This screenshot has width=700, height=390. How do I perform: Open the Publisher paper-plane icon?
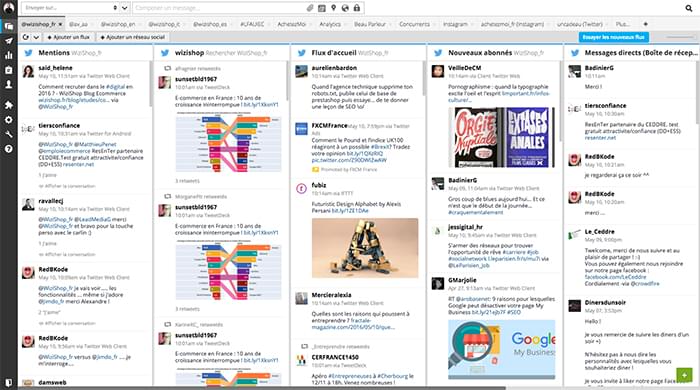click(8, 41)
